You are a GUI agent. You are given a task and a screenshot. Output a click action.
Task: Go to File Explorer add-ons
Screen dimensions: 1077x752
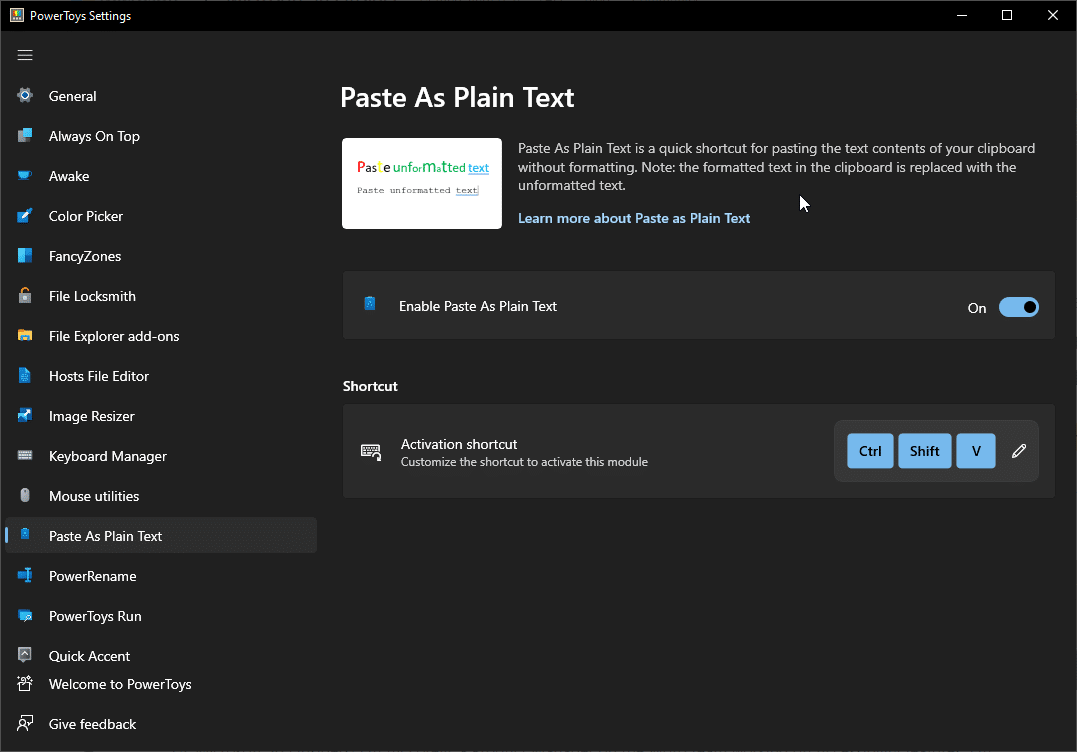159,336
